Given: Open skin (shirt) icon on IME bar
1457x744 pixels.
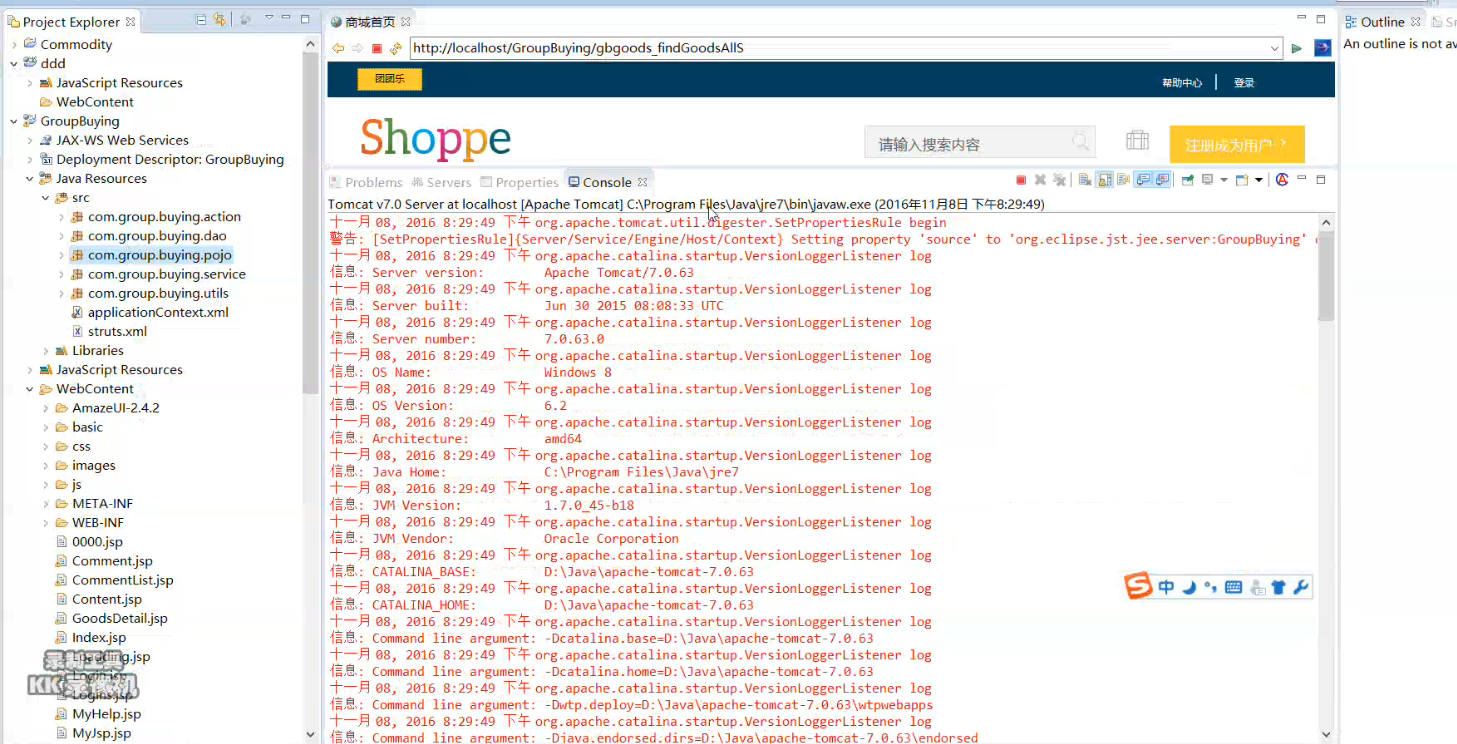Looking at the screenshot, I should 1279,587.
